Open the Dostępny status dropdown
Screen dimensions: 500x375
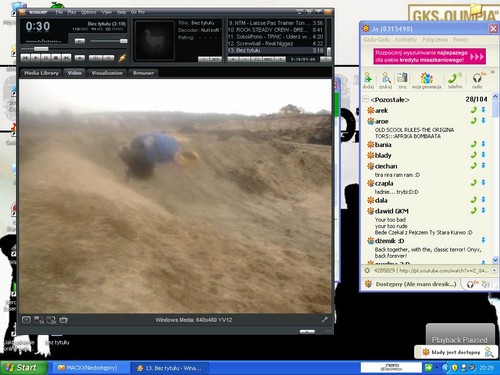(x=412, y=284)
